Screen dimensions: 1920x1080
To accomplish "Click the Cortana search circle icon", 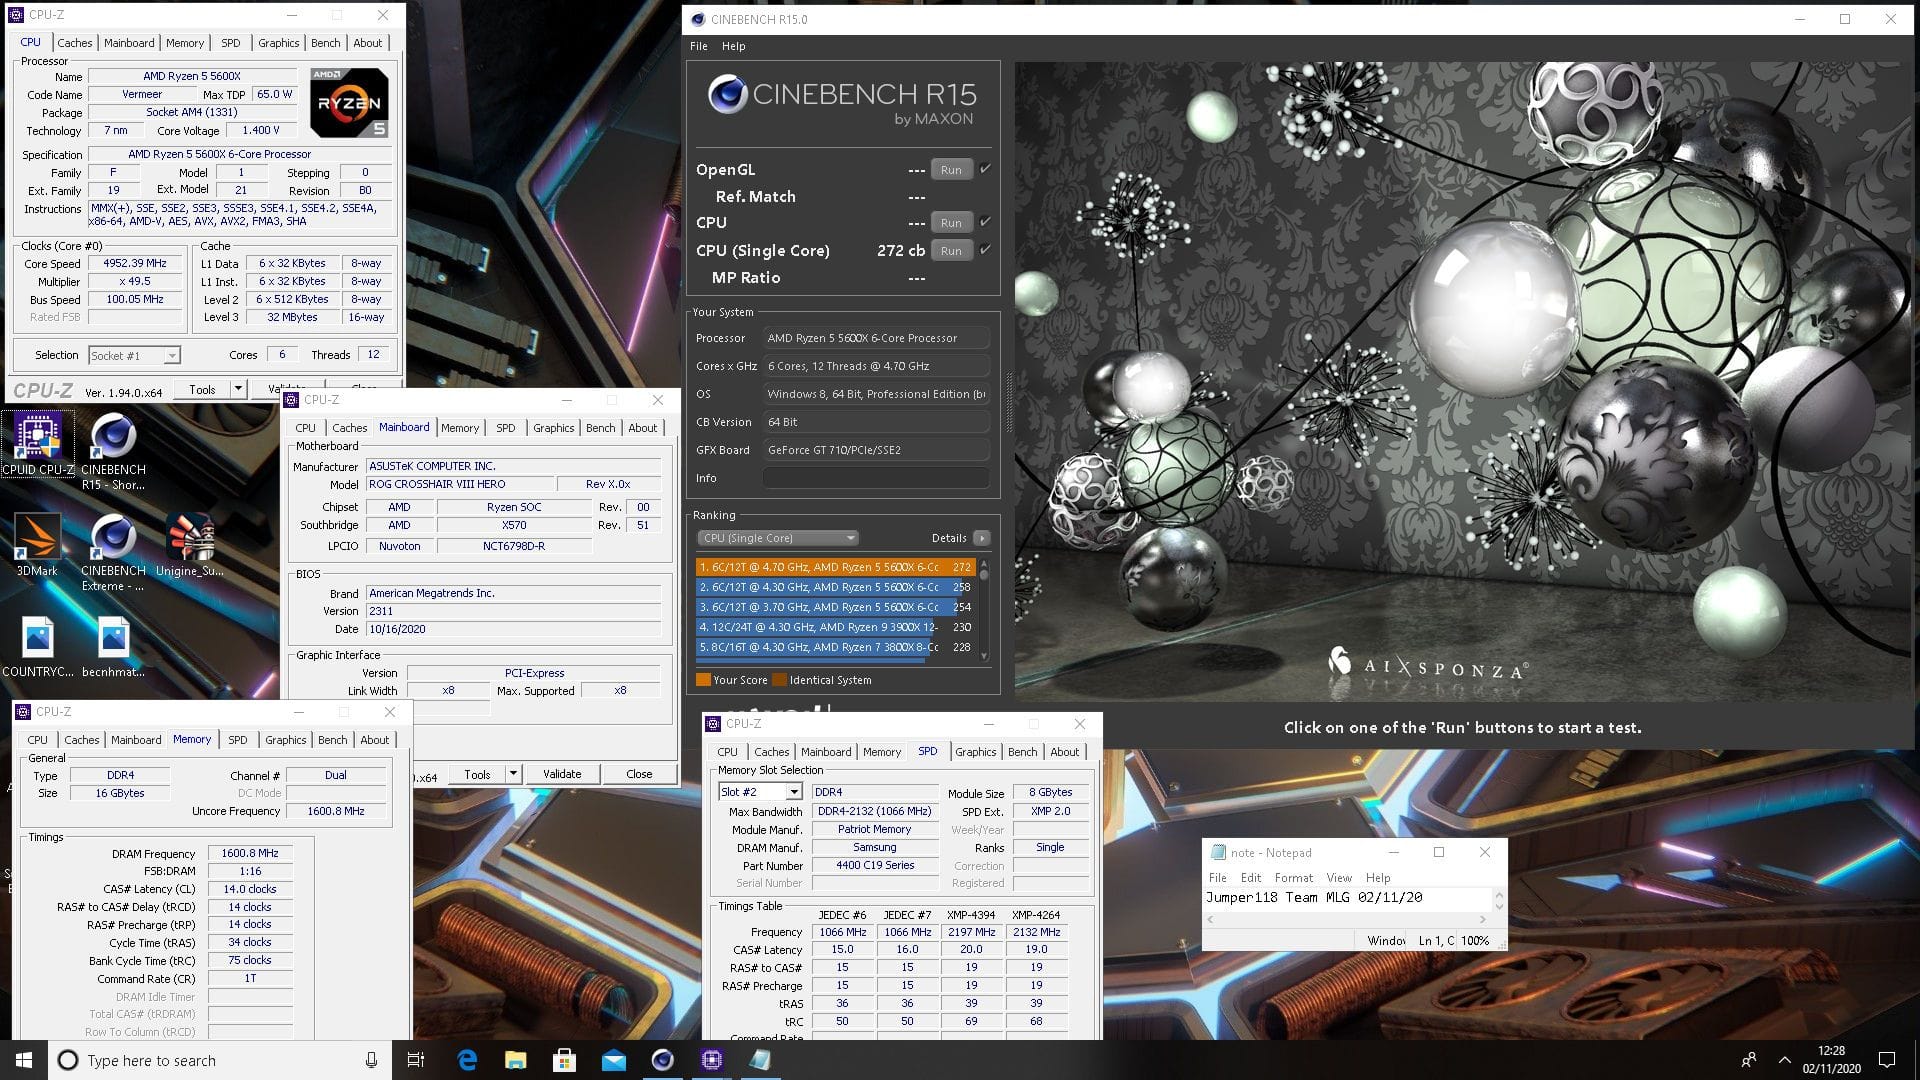I will pyautogui.click(x=68, y=1060).
